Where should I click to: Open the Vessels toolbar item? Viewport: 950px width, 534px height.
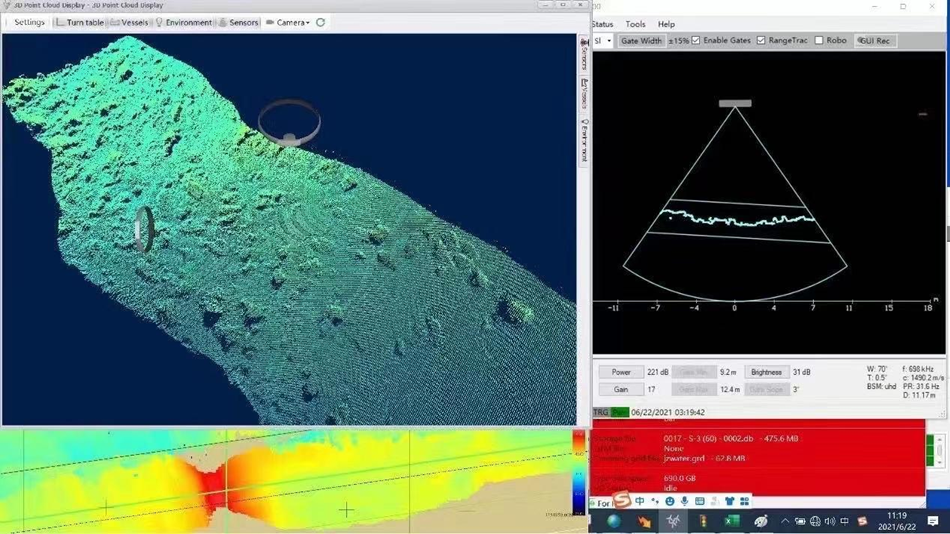pos(129,22)
